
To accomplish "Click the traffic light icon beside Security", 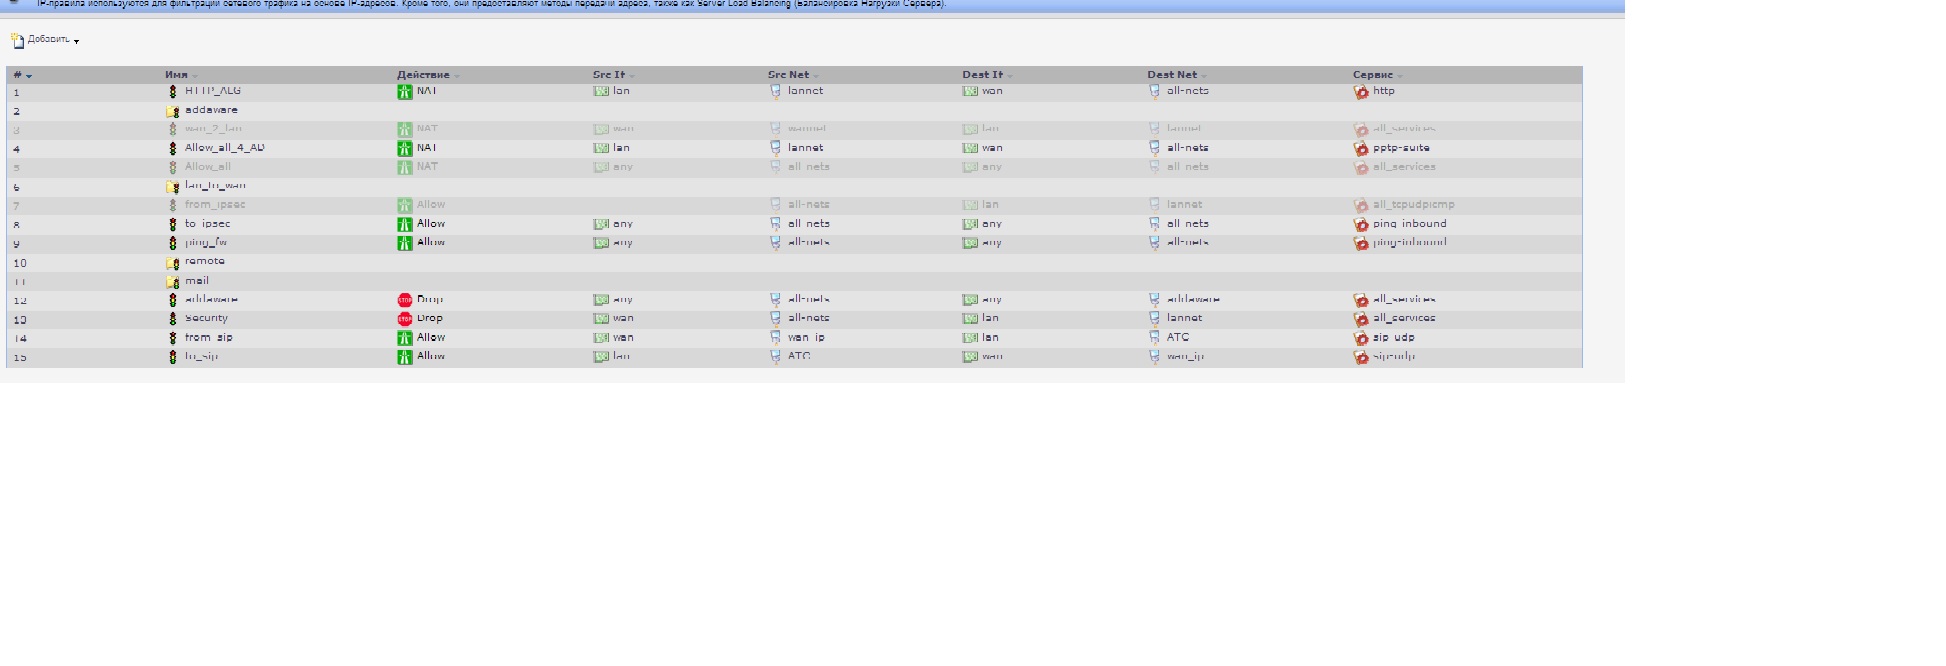I will pyautogui.click(x=172, y=319).
